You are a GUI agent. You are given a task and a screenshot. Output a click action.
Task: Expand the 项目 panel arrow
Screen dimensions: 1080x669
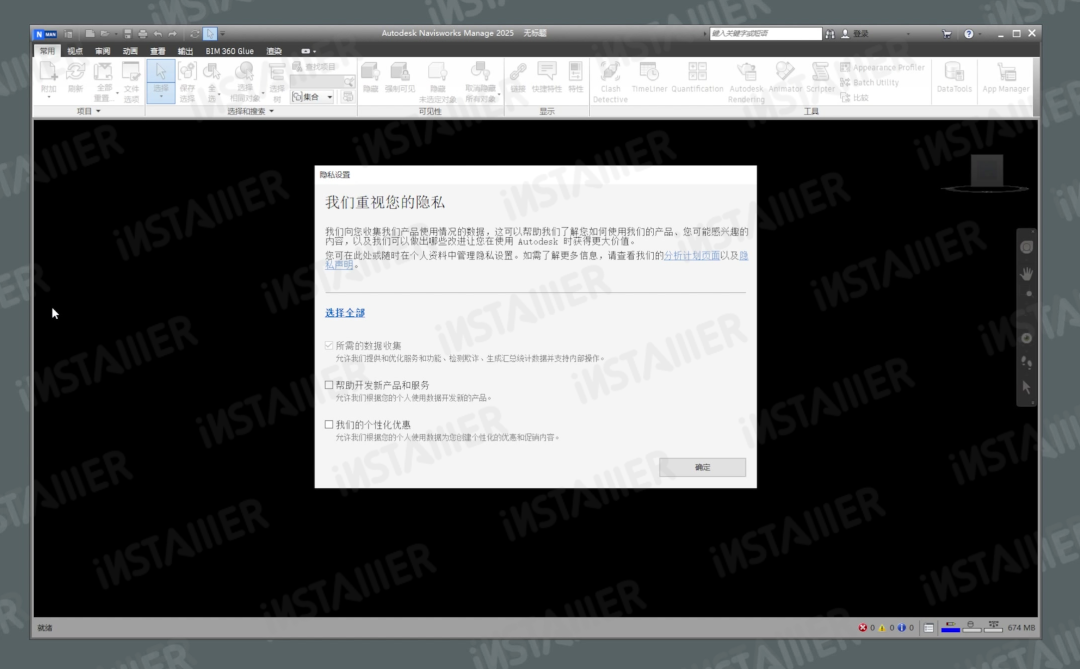pyautogui.click(x=98, y=111)
